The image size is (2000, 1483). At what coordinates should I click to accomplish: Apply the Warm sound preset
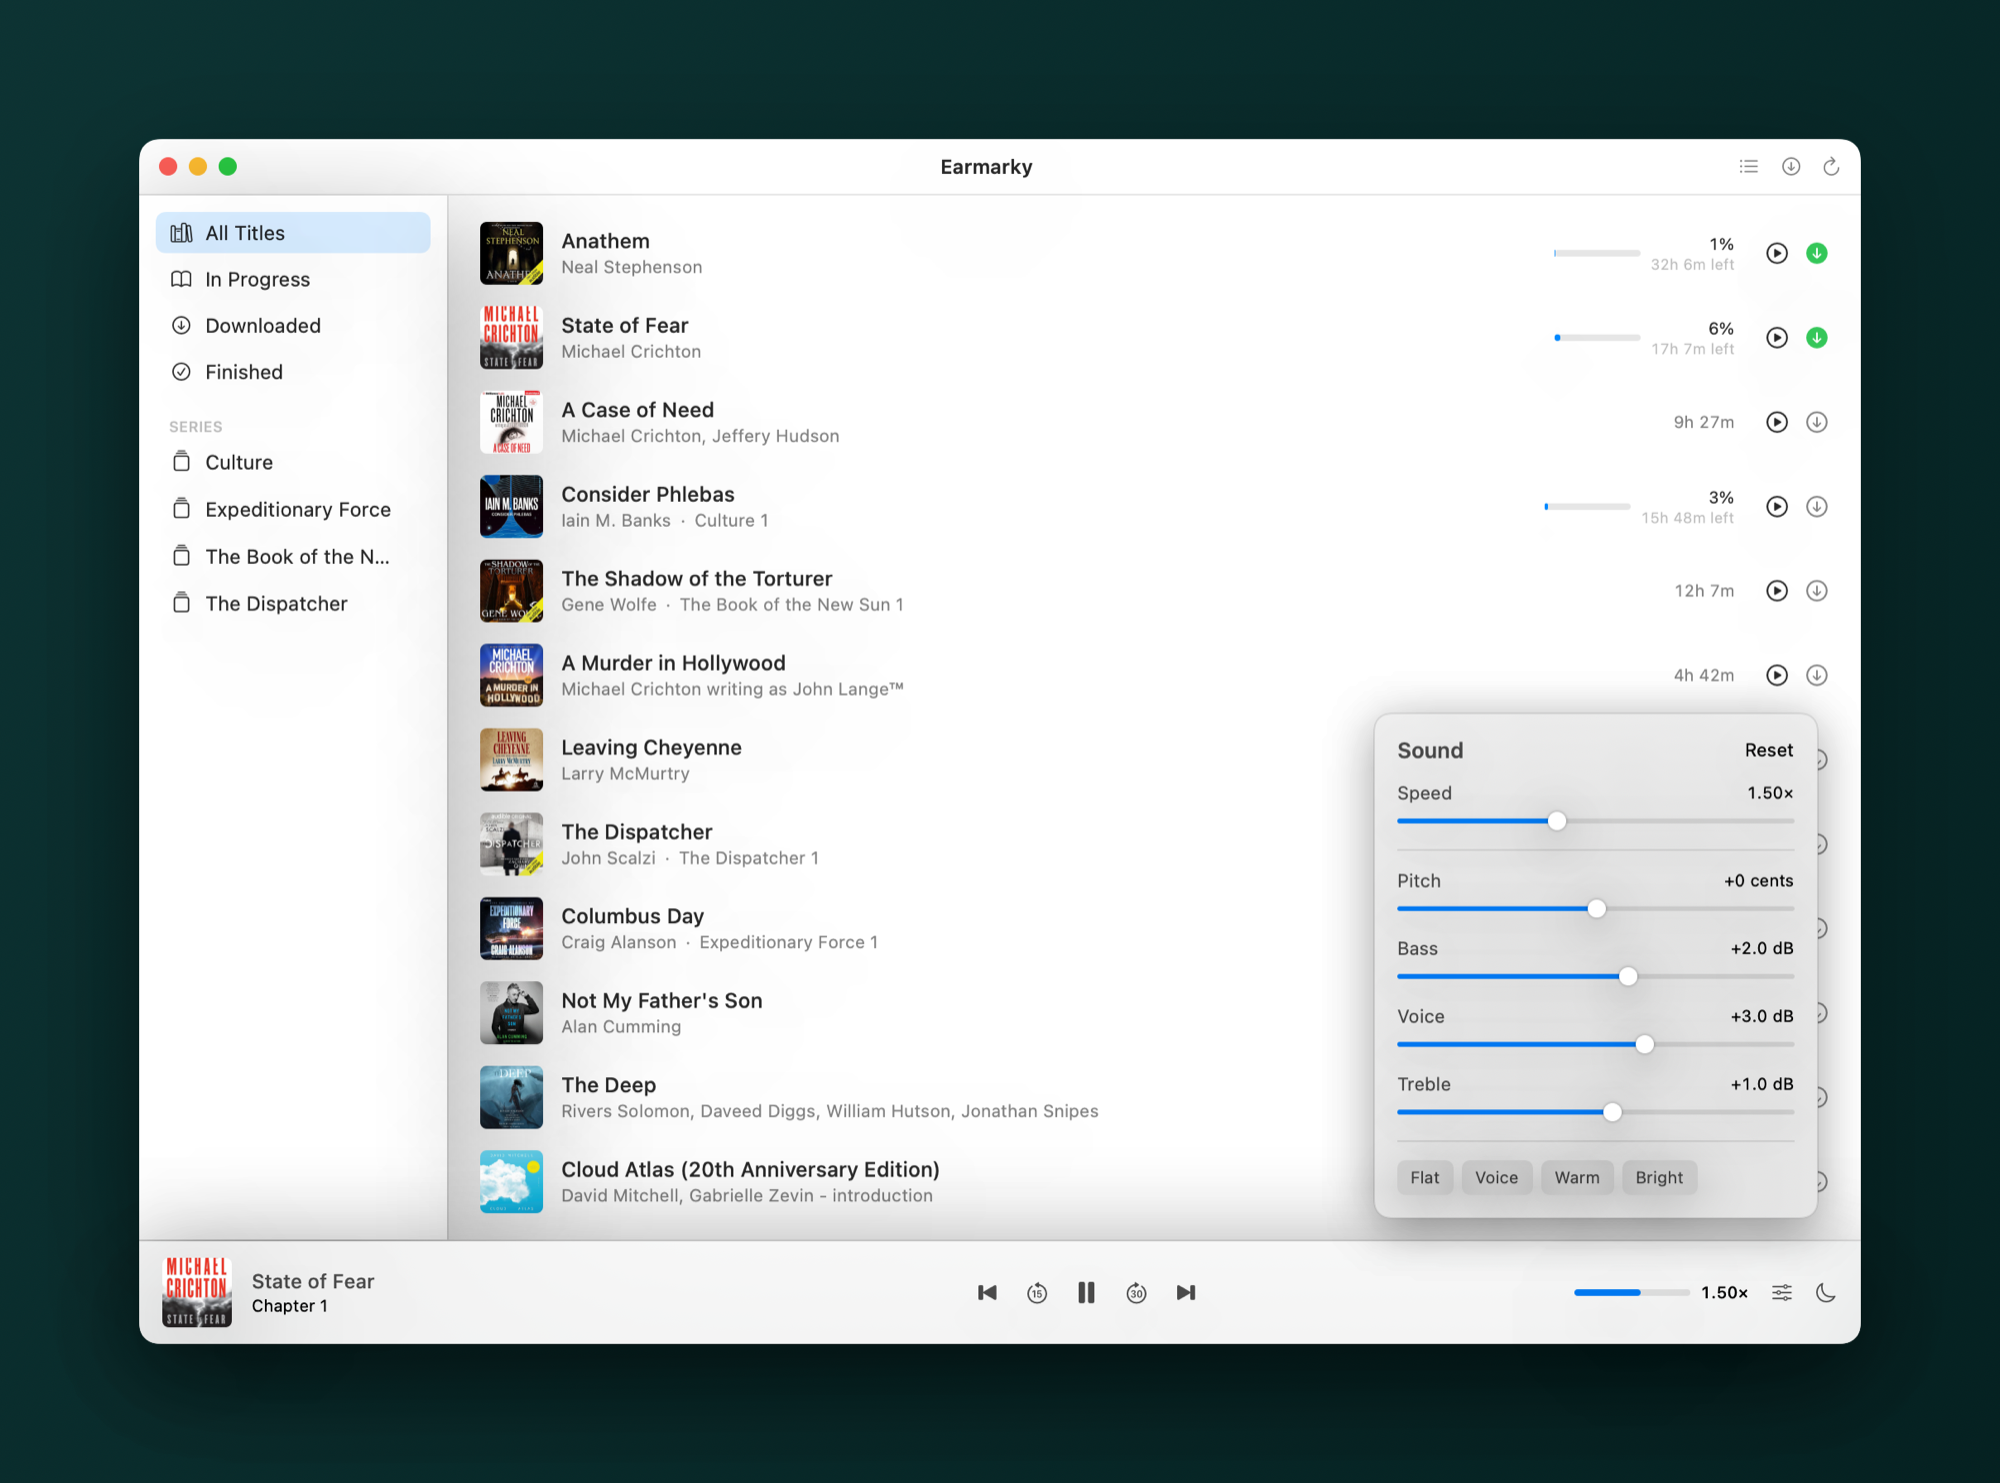(x=1577, y=1178)
